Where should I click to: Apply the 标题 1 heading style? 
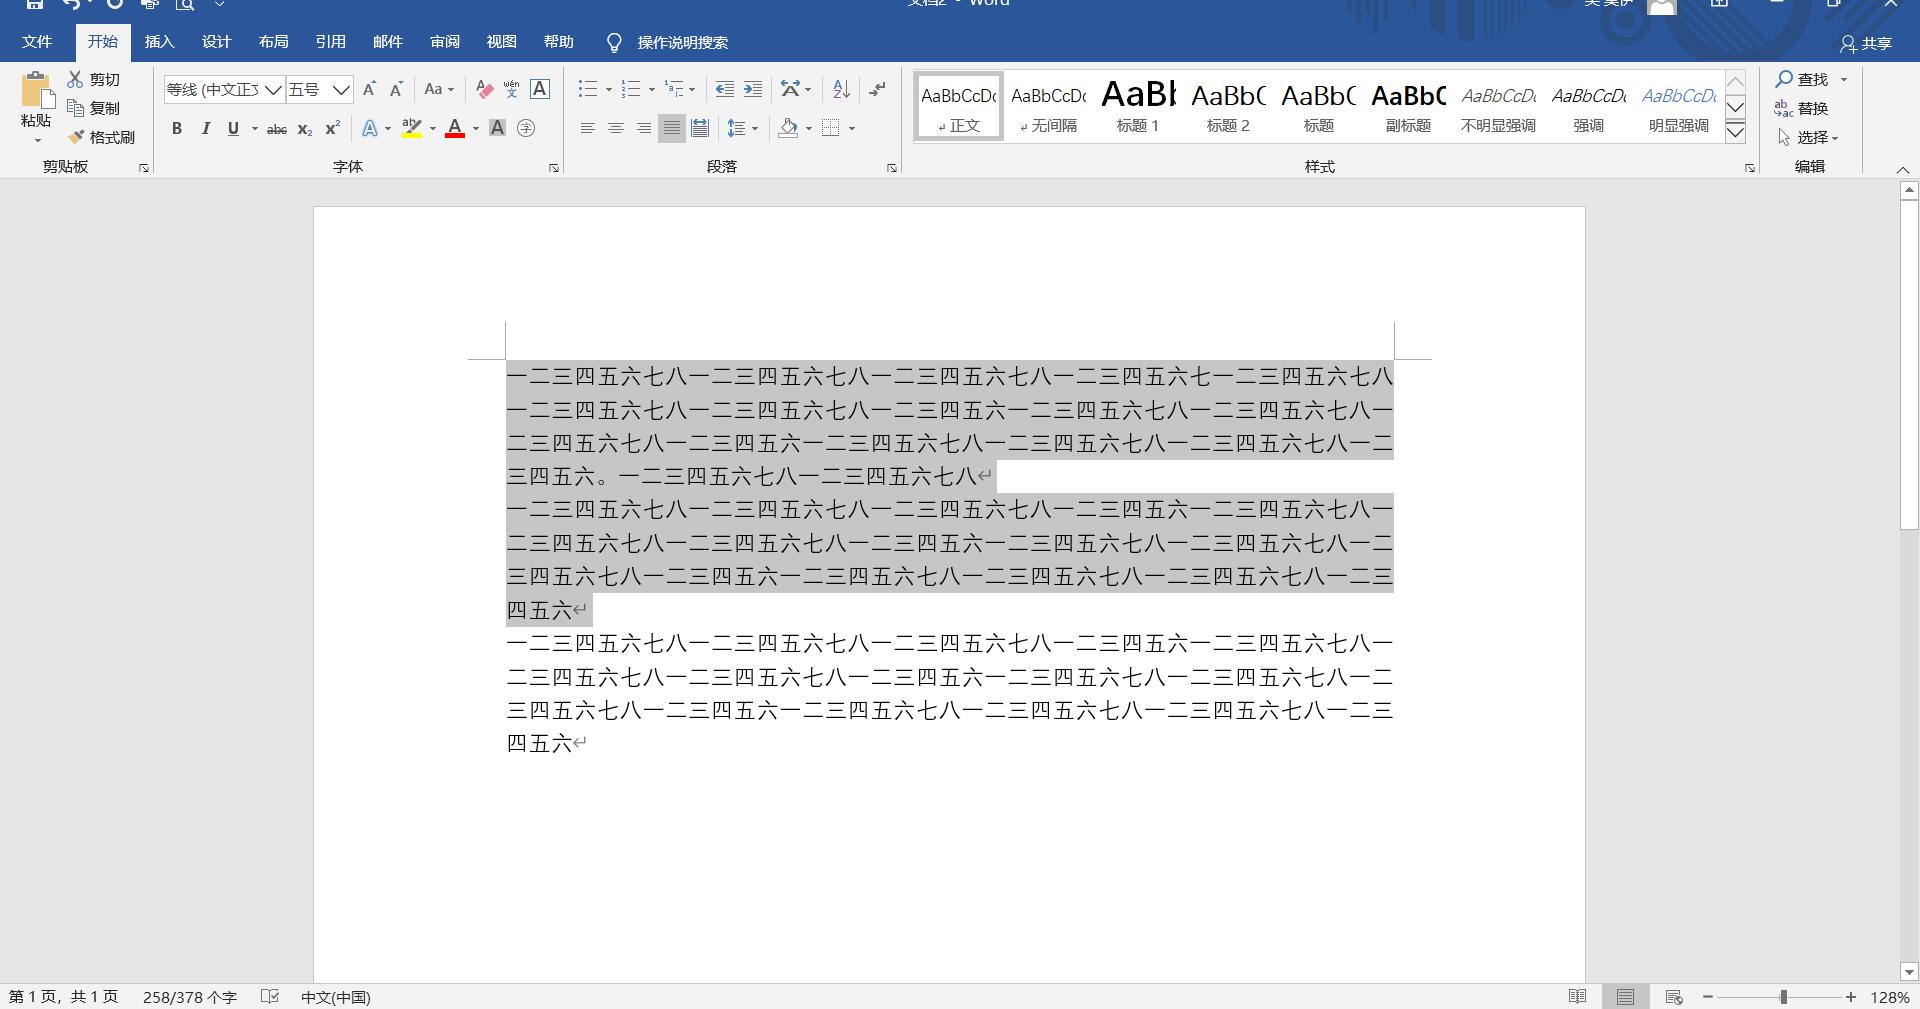1138,106
